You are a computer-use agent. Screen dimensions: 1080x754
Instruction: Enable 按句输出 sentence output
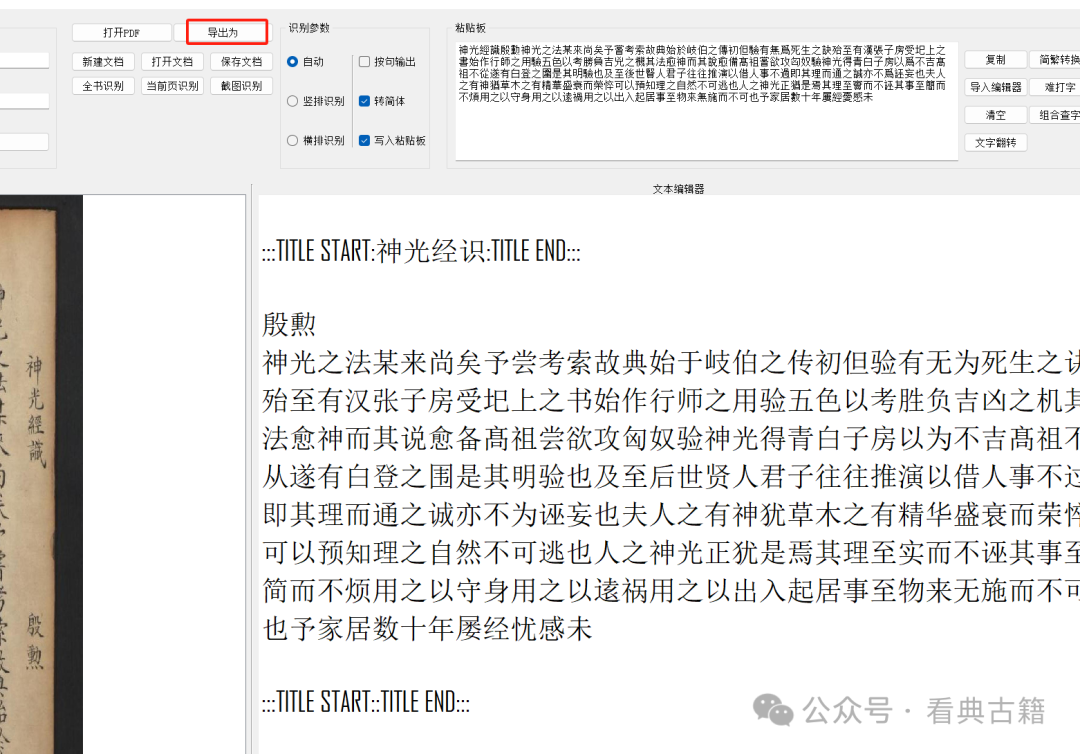[366, 61]
